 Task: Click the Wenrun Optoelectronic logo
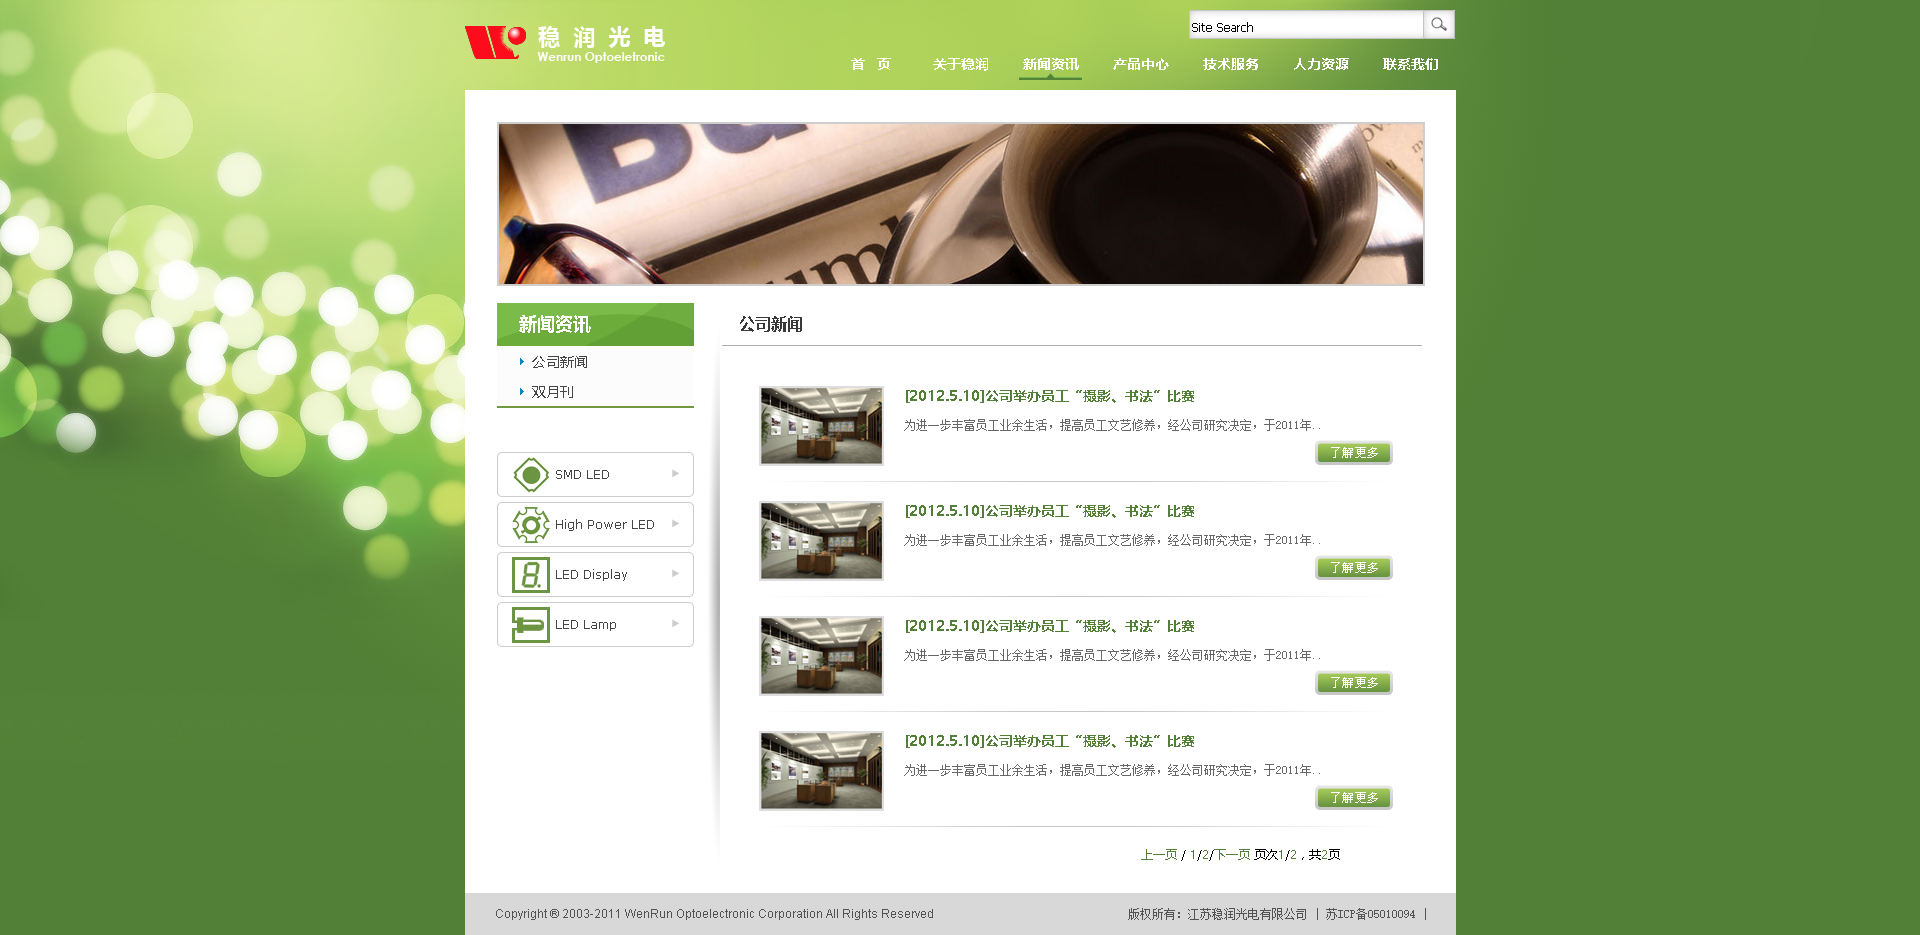click(565, 44)
